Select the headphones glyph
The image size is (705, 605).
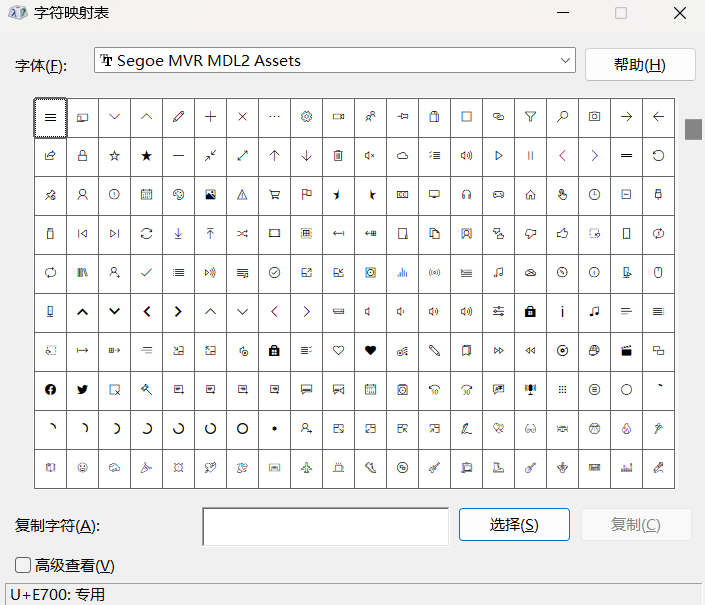[467, 195]
